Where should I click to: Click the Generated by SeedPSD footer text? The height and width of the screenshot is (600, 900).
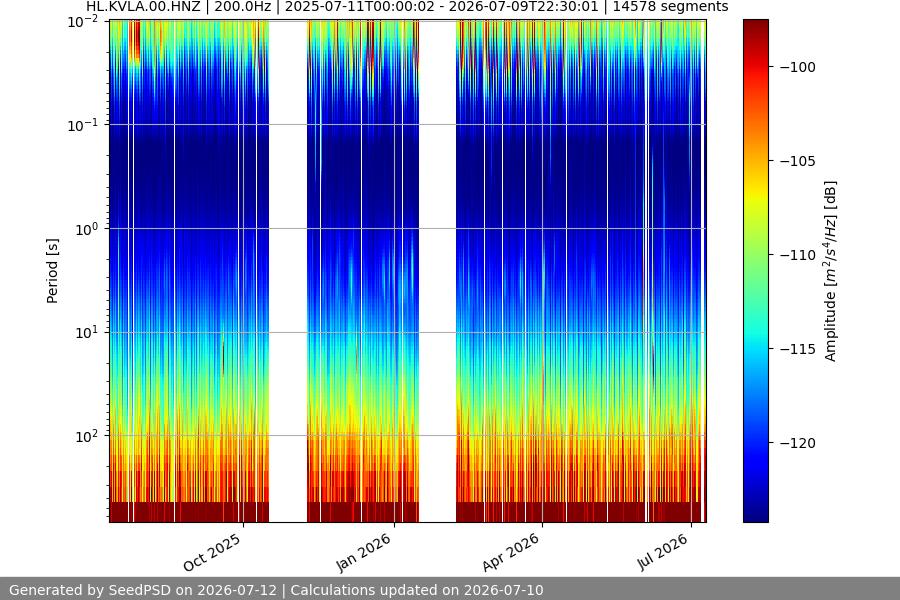click(143, 590)
